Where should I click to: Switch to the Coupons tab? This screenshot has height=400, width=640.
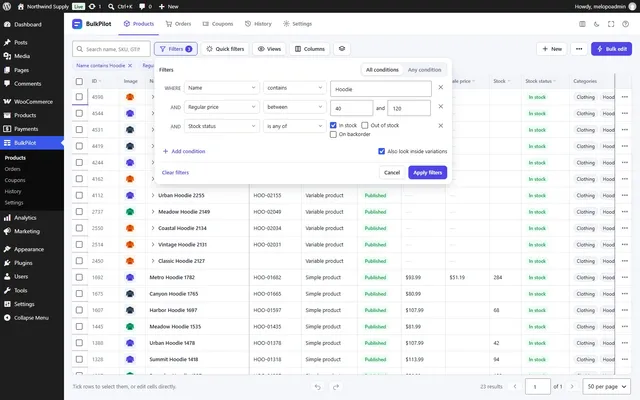coord(218,24)
